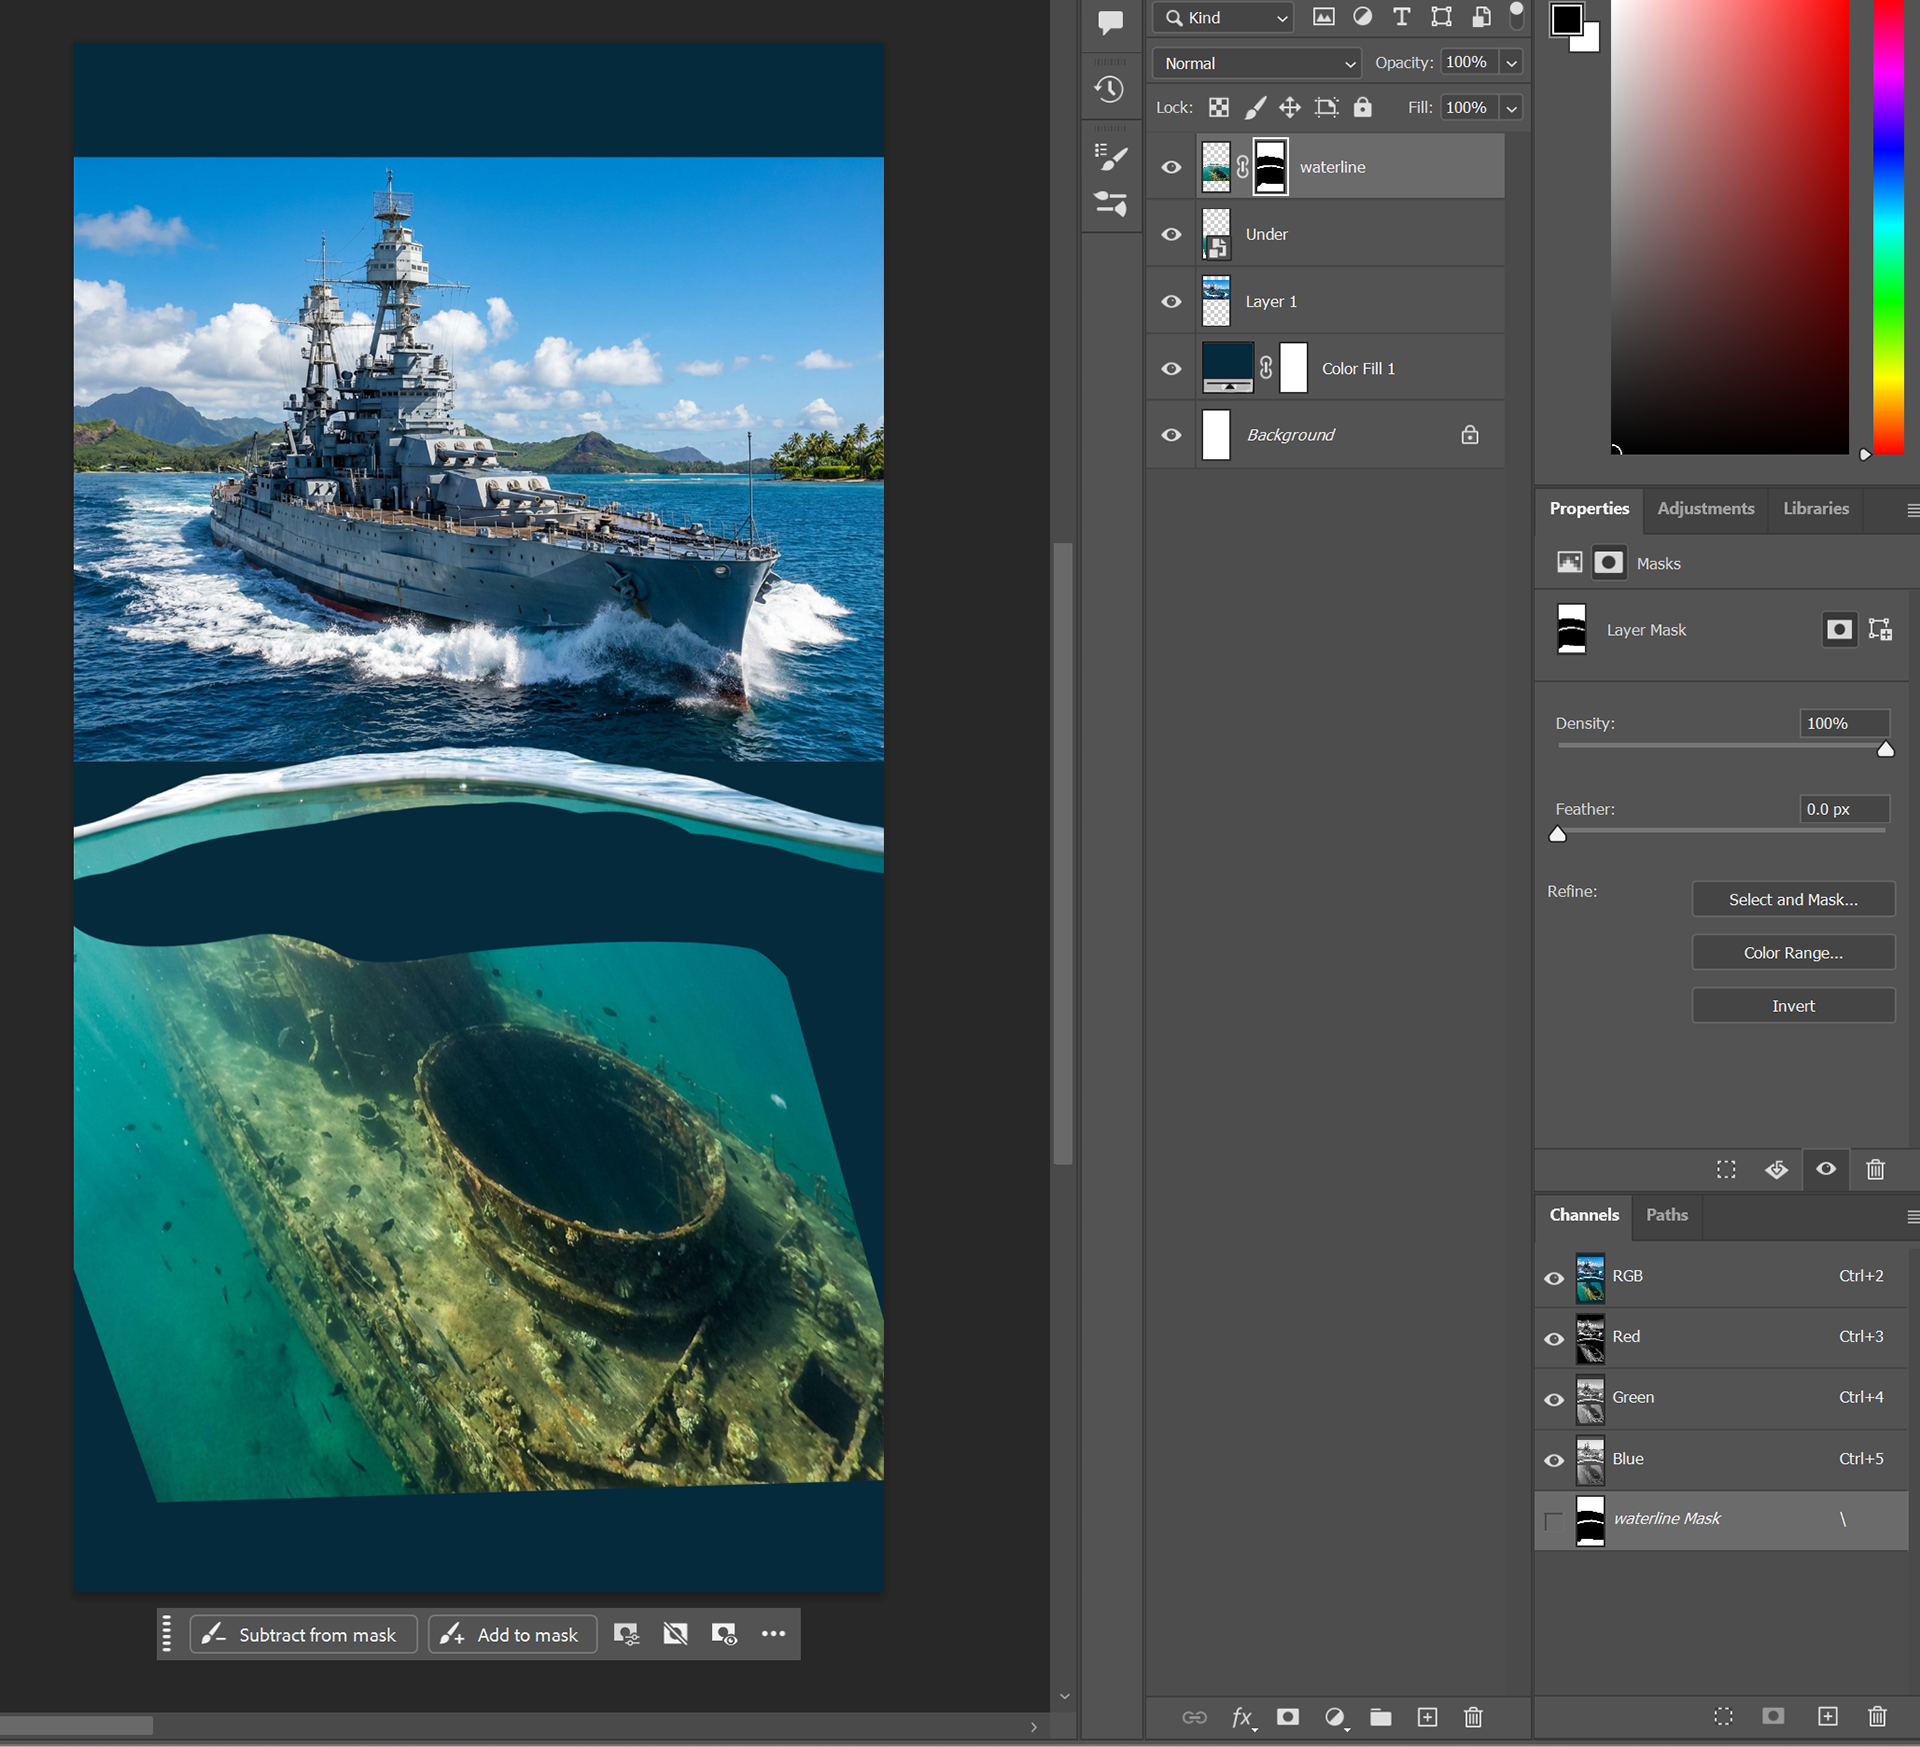
Task: Click the text layer filter icon
Action: tap(1401, 17)
